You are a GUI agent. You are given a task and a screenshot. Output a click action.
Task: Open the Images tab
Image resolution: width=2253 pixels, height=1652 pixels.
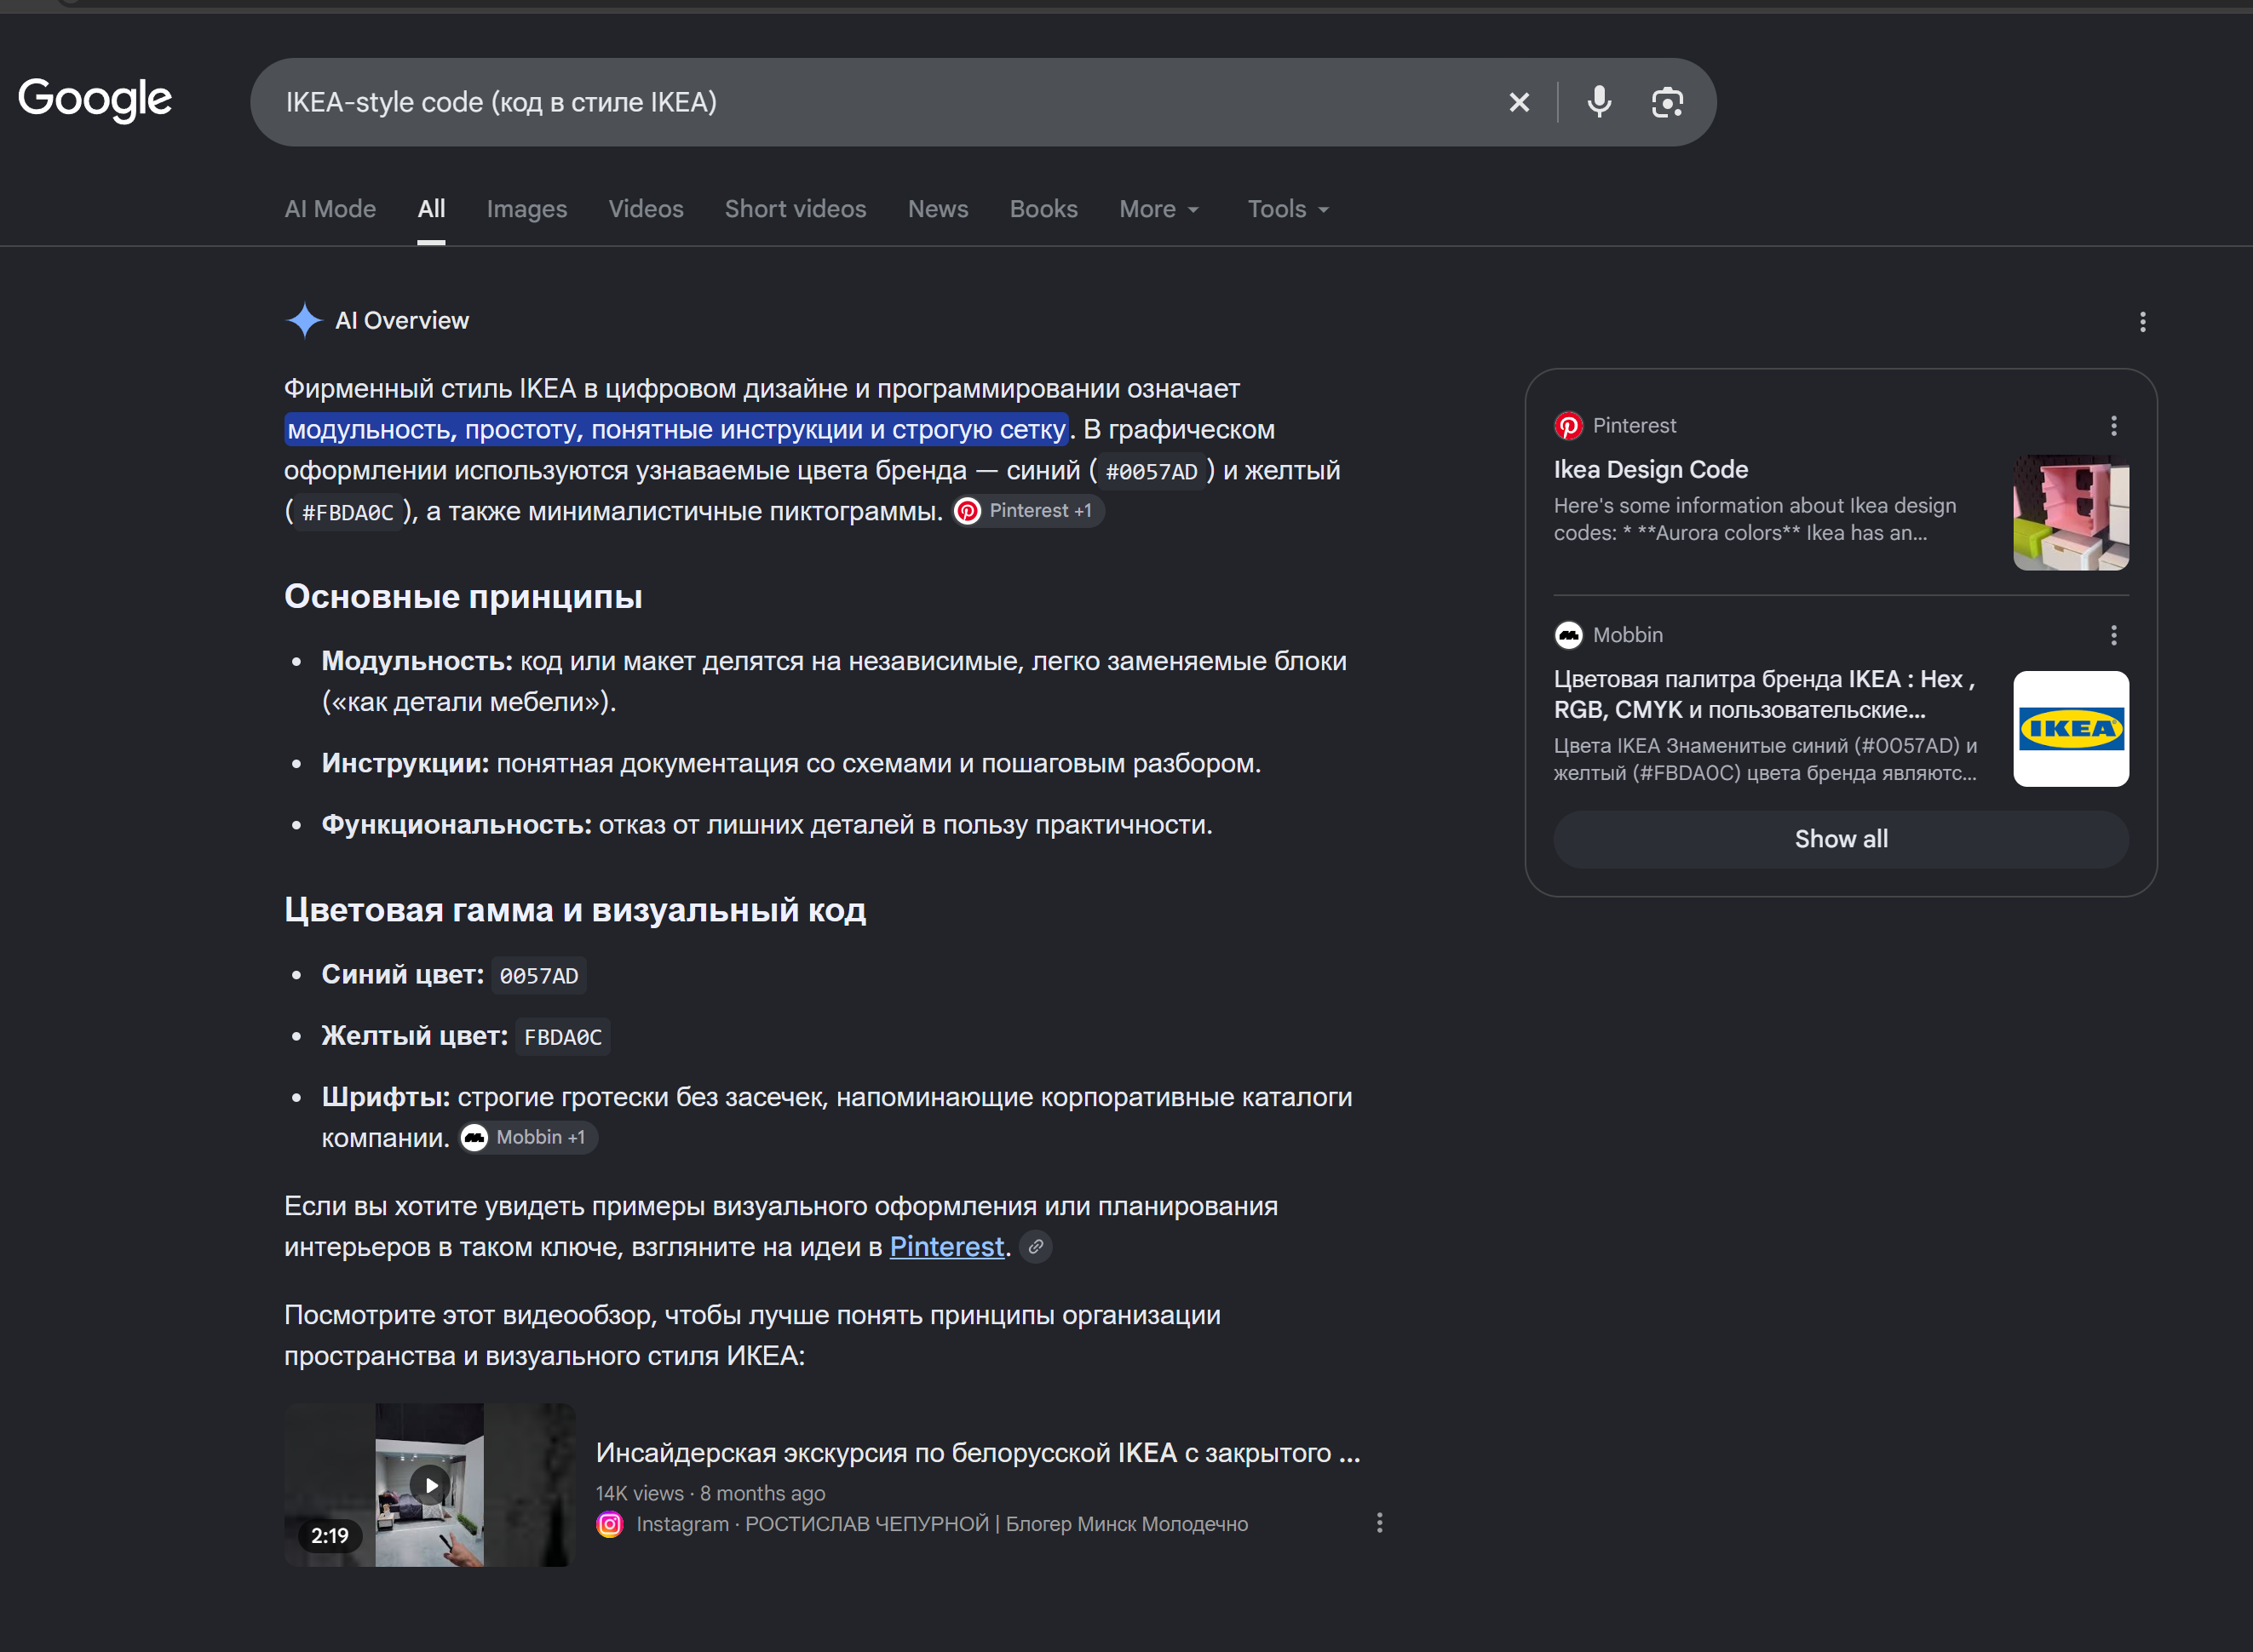(527, 209)
